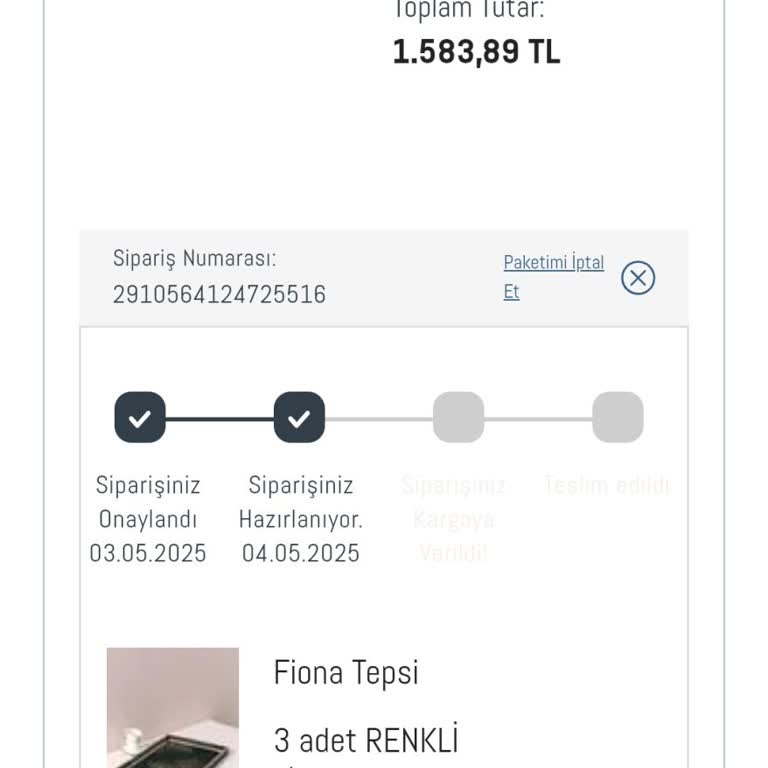Click the faded 'Kargoya Verildi!' status label

click(x=453, y=520)
